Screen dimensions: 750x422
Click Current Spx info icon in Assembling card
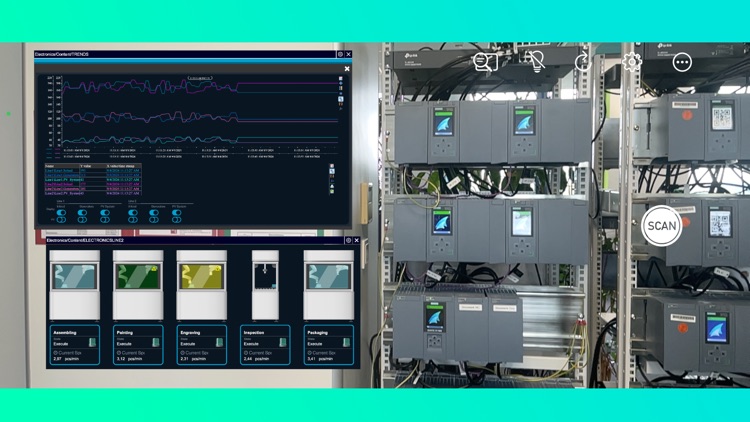[55, 353]
